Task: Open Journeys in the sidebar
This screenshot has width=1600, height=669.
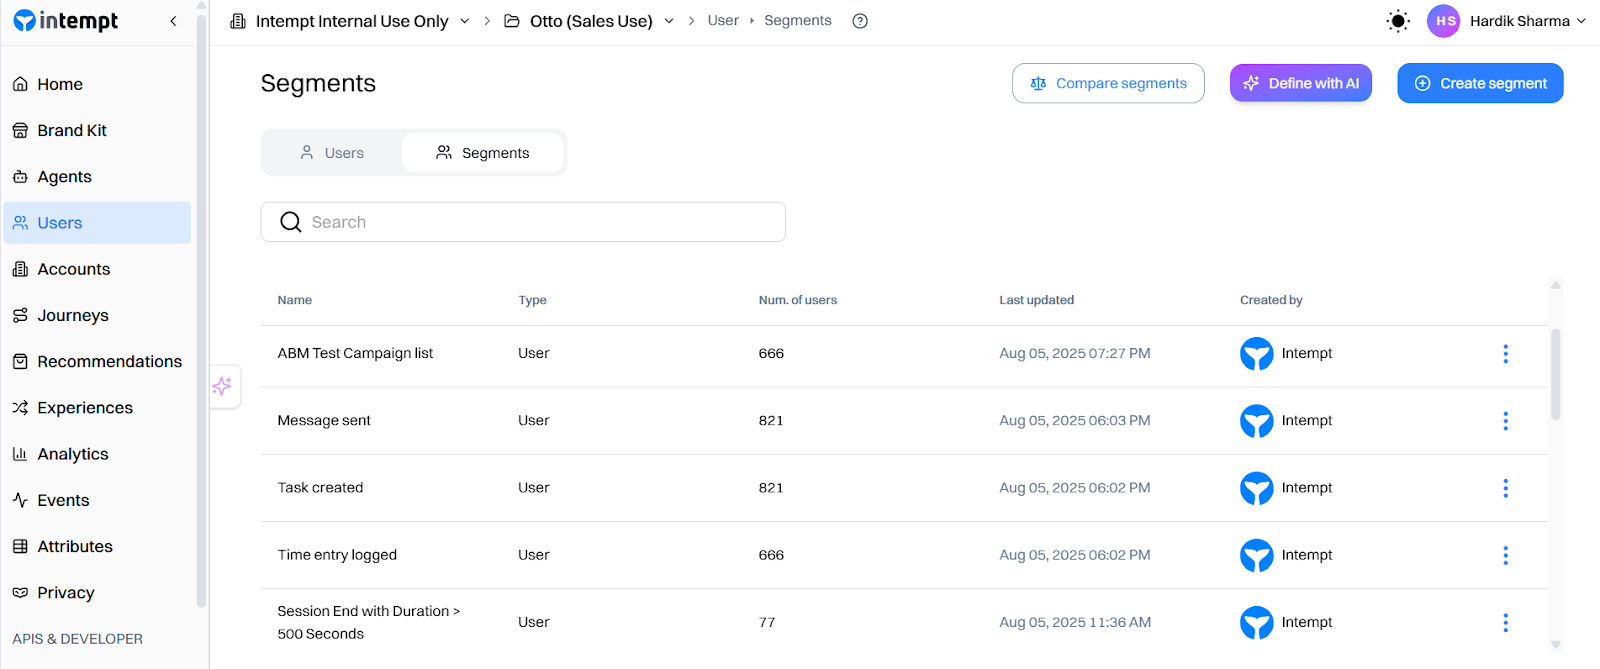Action: click(73, 316)
